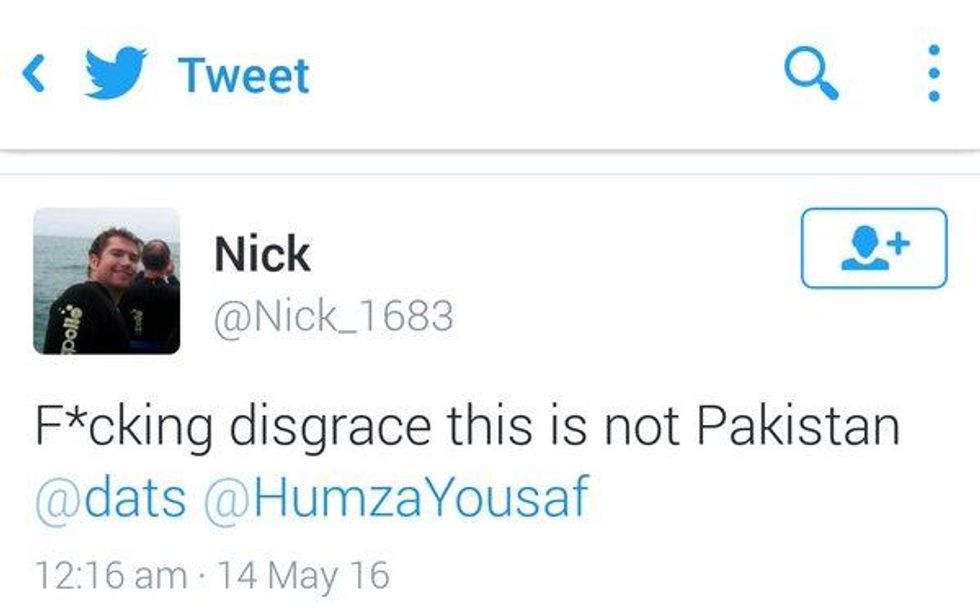Open the @dats mention

pos(111,498)
